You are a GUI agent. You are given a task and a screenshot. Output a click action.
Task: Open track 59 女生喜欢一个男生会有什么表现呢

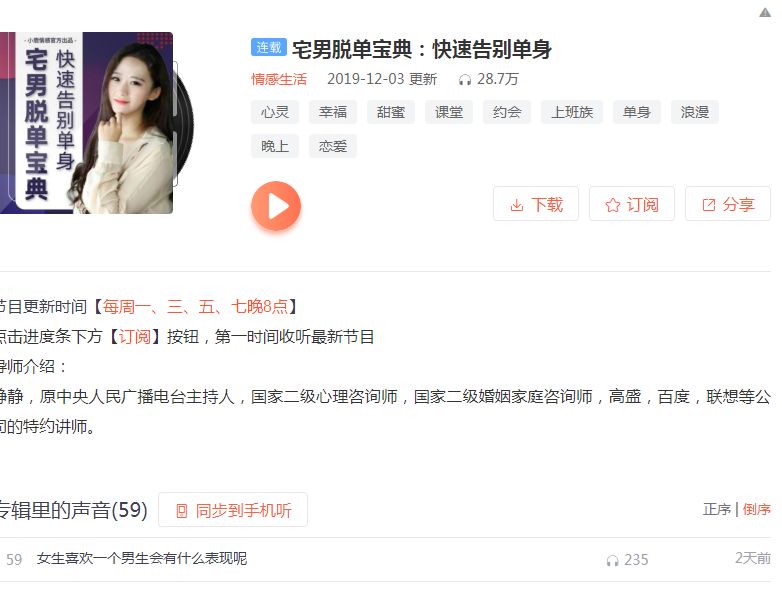coord(142,559)
